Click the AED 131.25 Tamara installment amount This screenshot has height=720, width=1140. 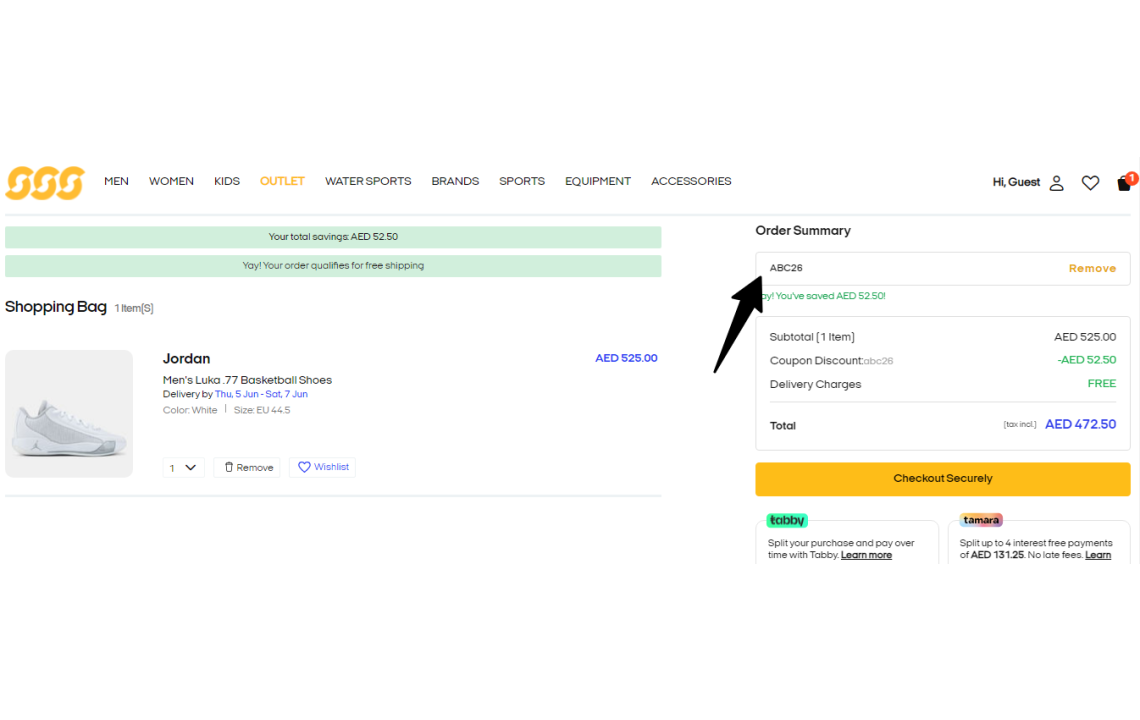[x=998, y=555]
